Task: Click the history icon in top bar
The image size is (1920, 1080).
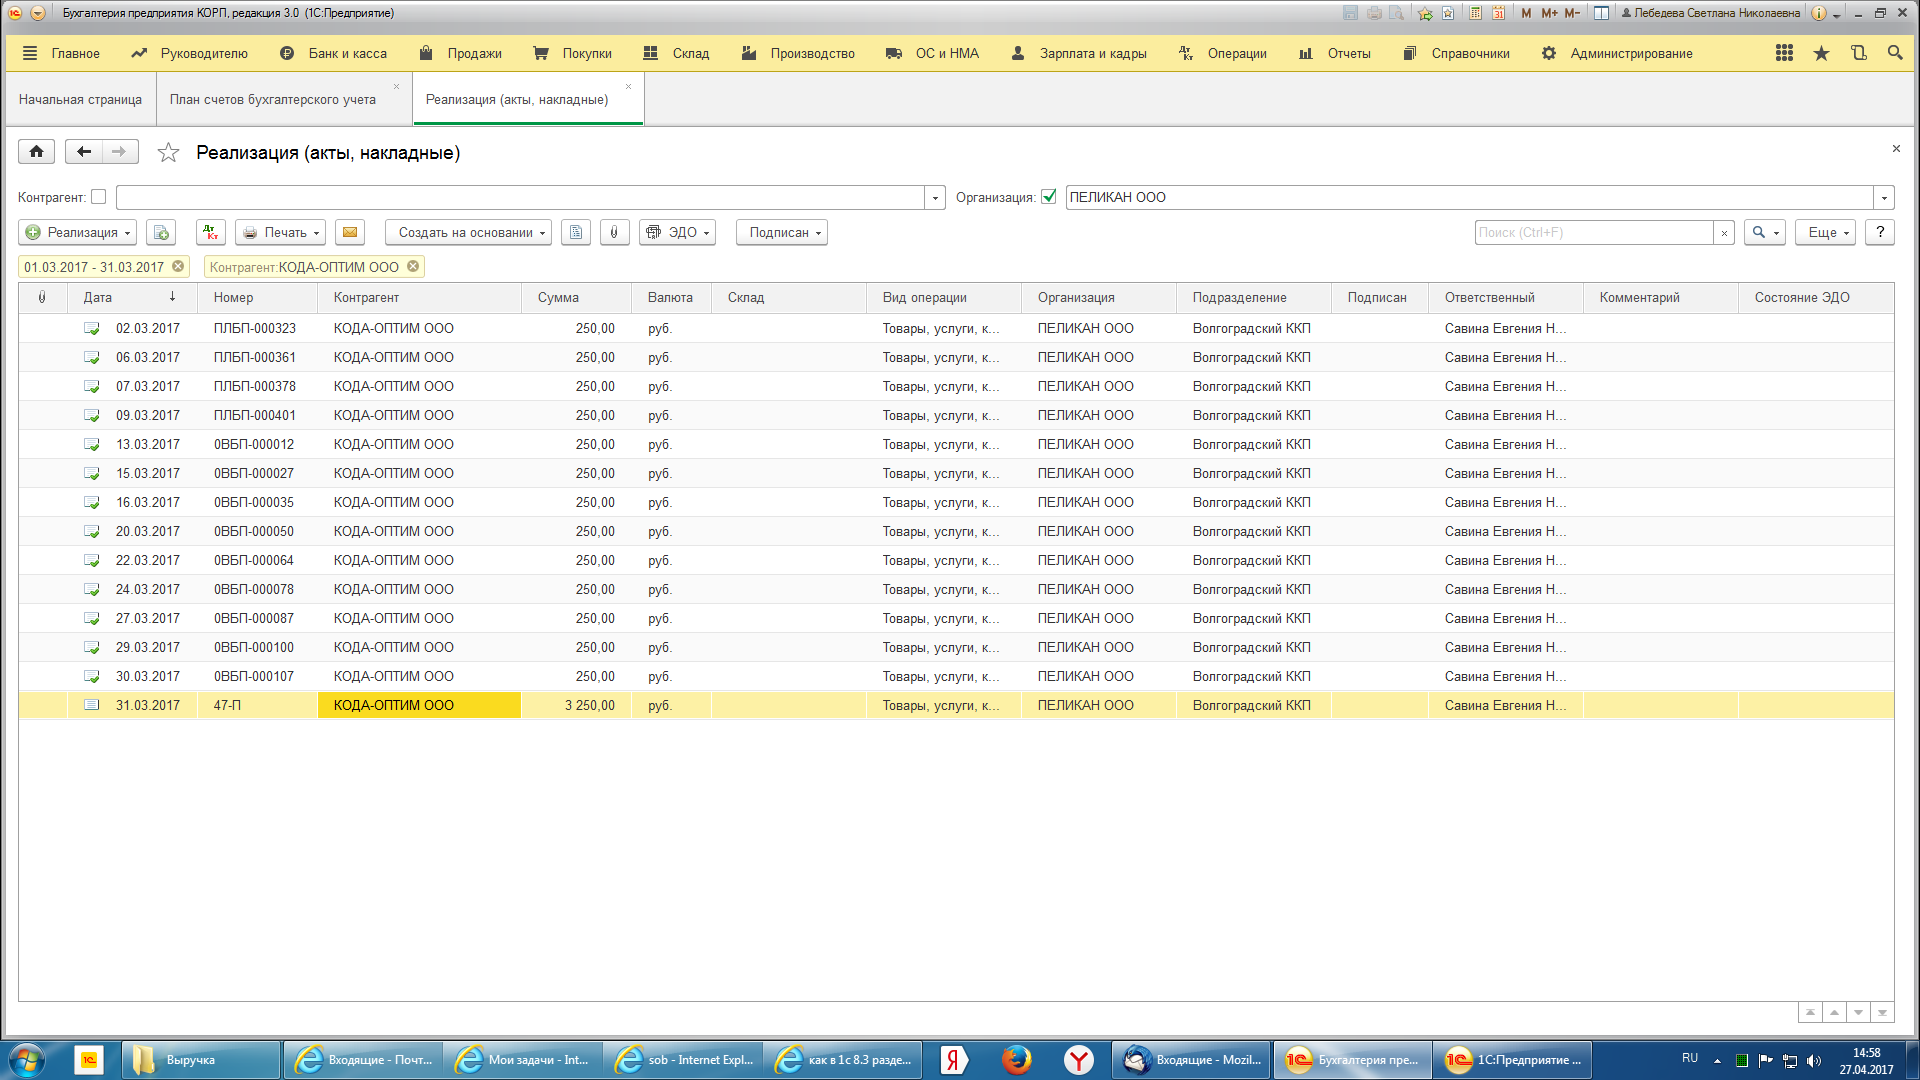Action: point(1858,53)
